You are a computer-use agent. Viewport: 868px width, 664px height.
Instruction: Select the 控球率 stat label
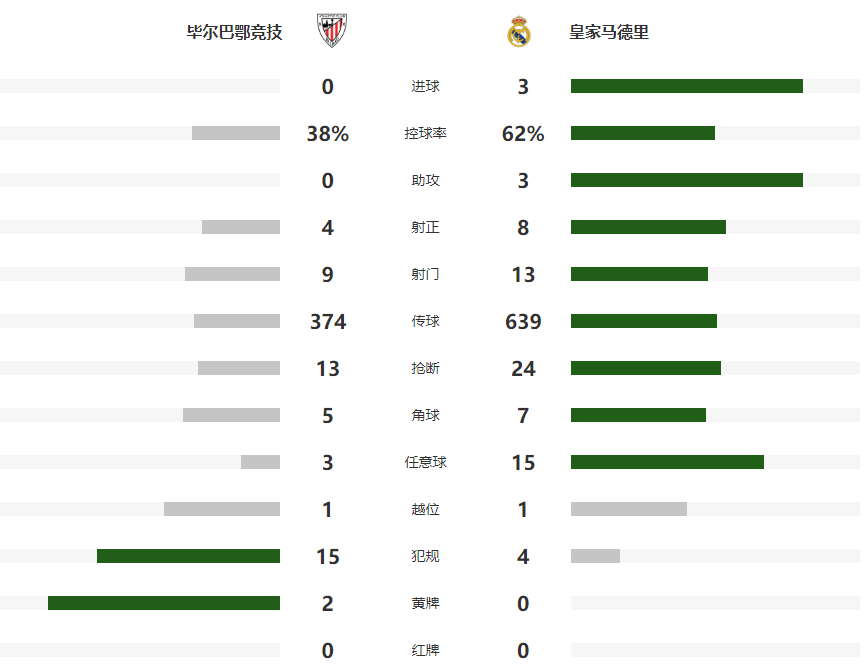point(425,133)
